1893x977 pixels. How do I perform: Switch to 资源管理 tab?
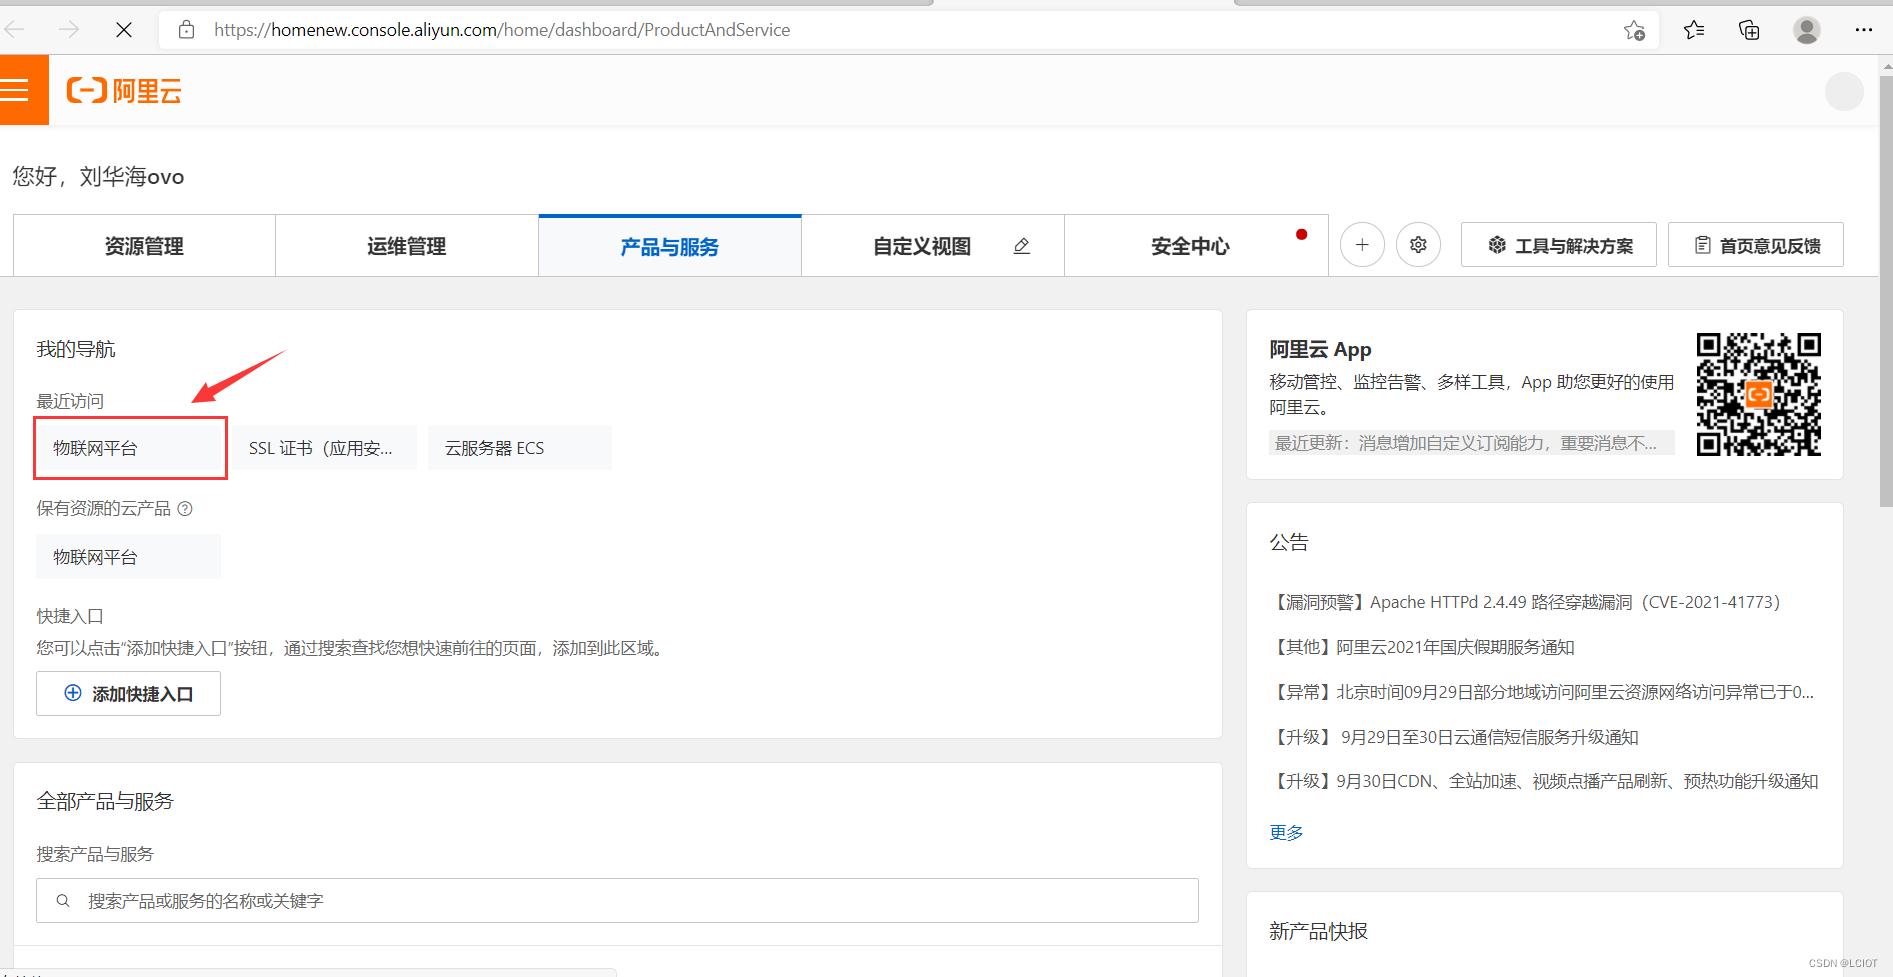[144, 246]
